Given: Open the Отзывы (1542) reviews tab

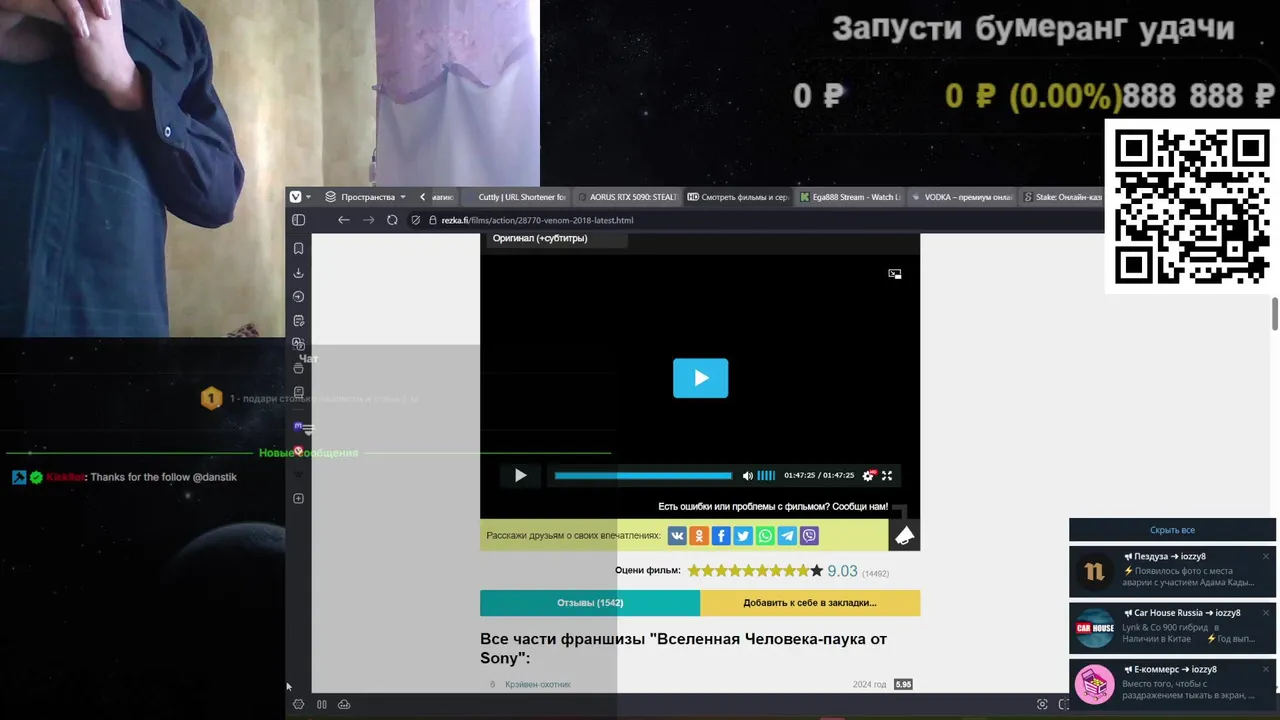Looking at the screenshot, I should 590,603.
